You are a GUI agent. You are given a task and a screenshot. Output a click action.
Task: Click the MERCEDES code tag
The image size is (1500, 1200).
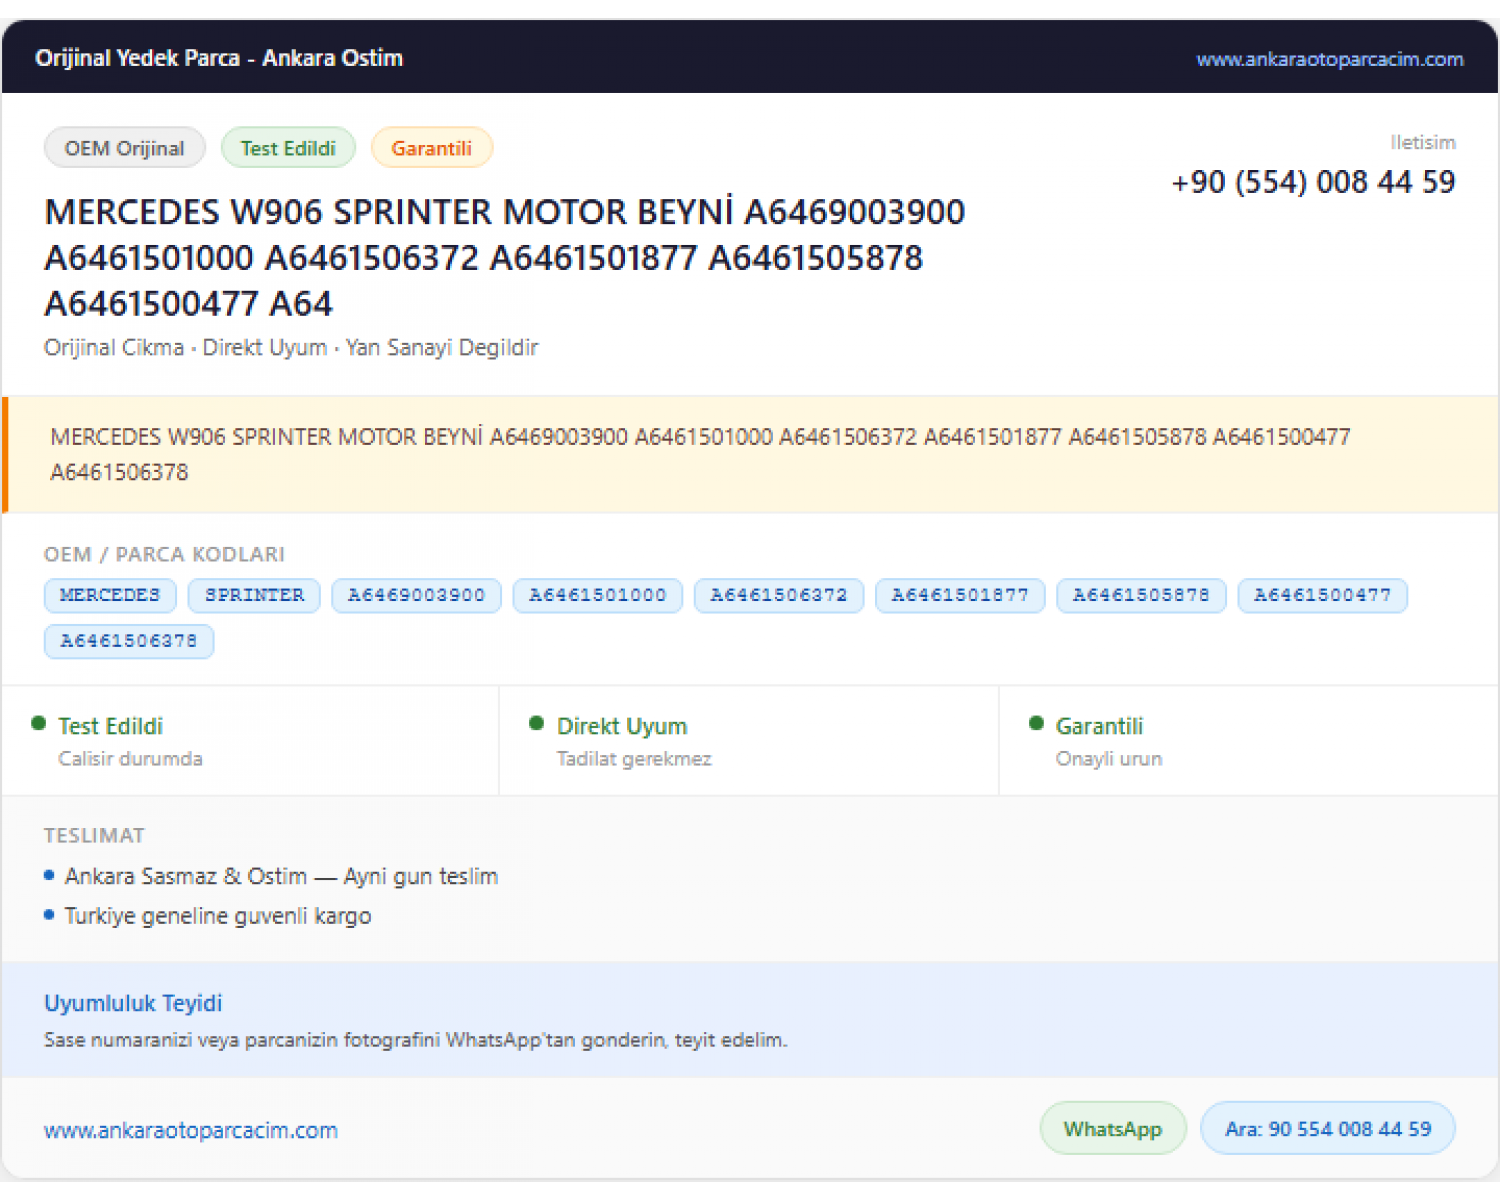pos(110,595)
